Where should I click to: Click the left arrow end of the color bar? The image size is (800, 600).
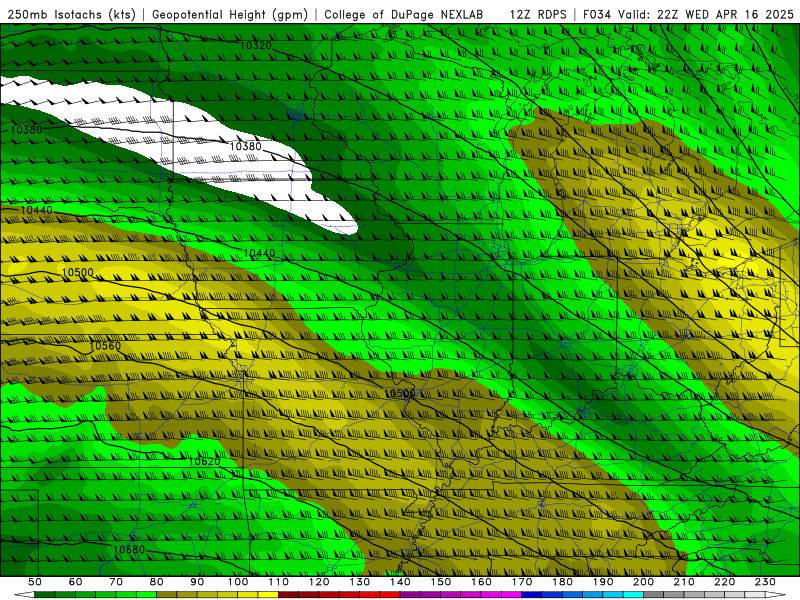pos(24,595)
